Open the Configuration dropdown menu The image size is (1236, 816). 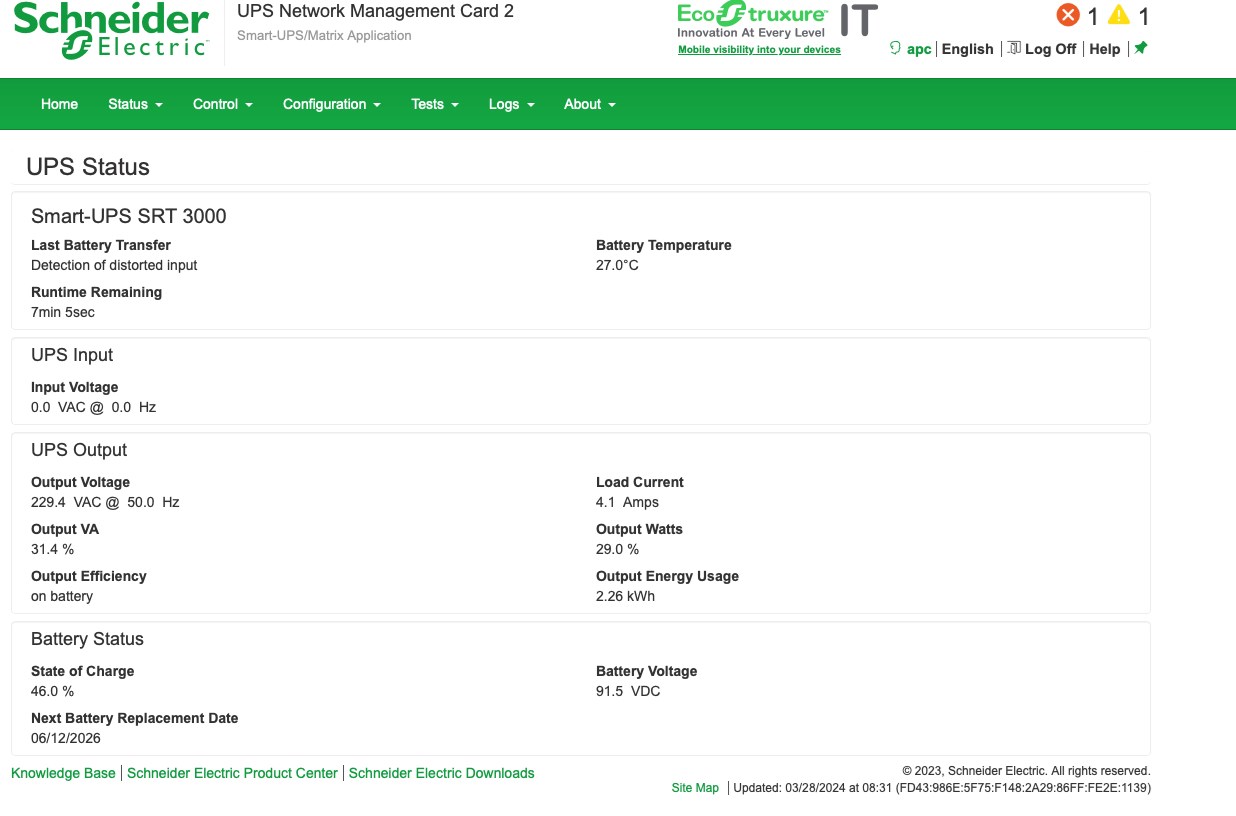tap(331, 104)
